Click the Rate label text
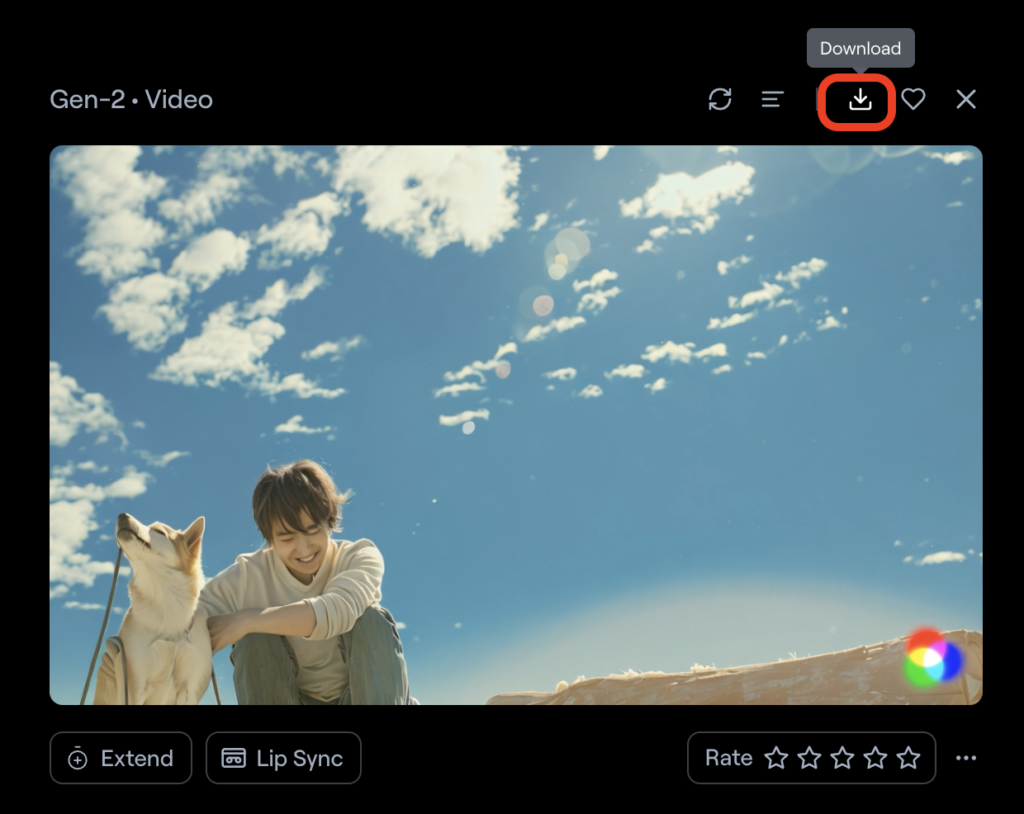 coord(728,758)
